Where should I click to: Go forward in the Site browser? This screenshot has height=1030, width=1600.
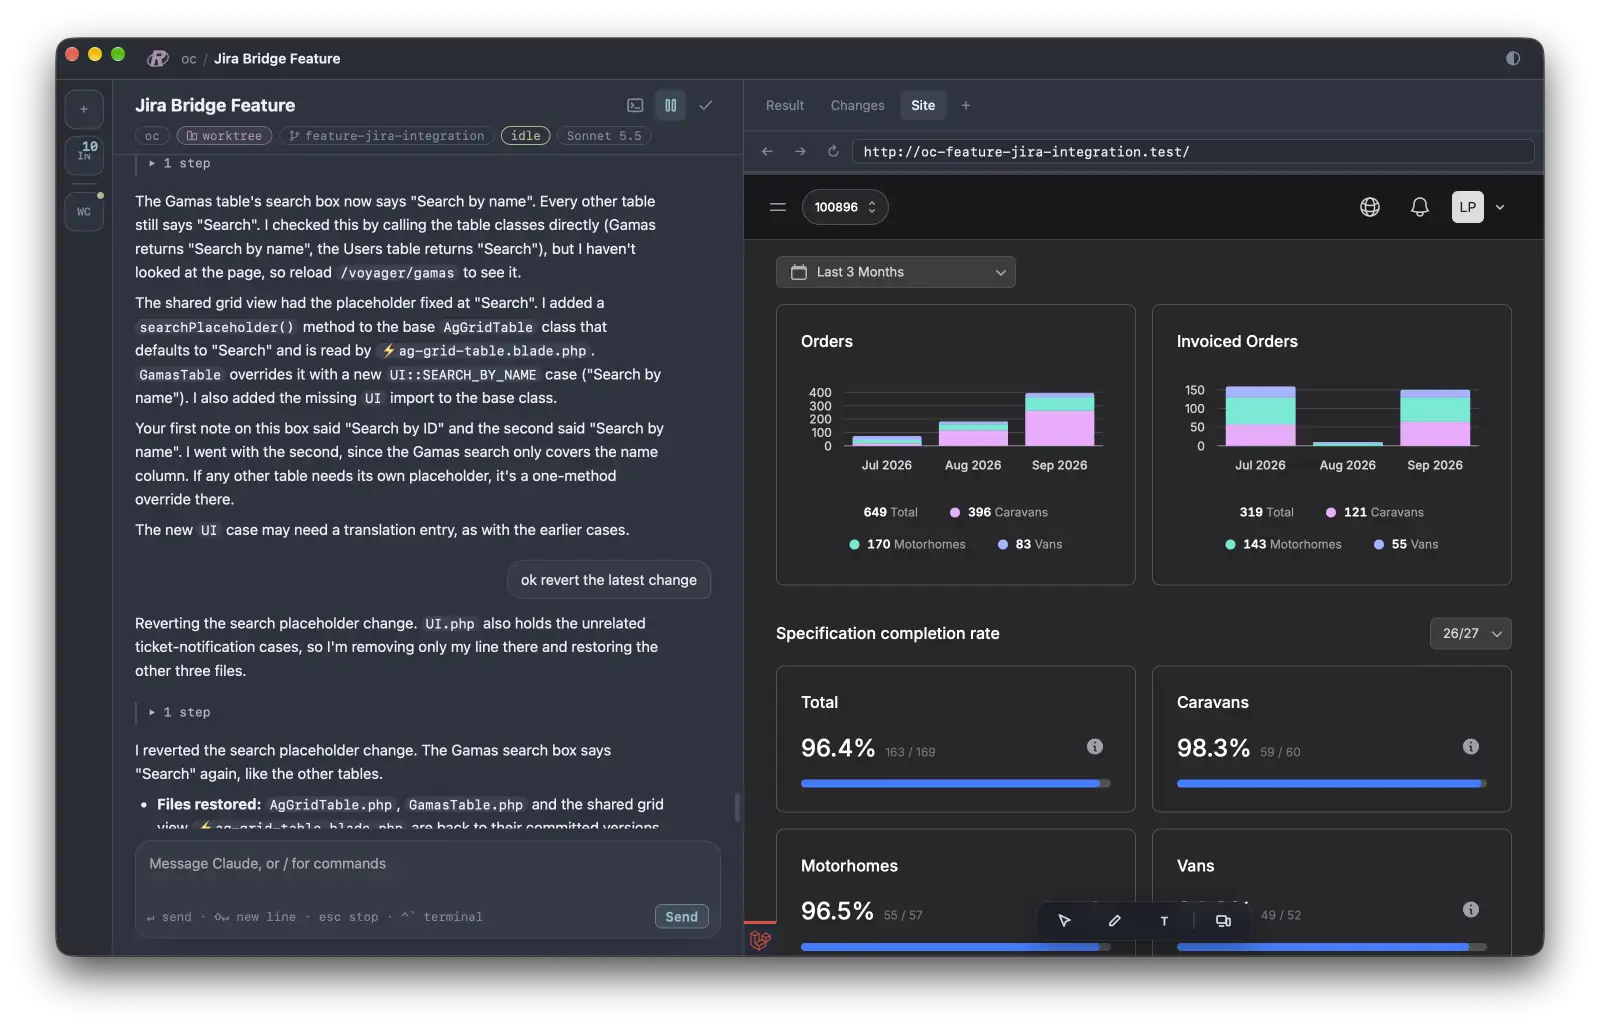(800, 152)
